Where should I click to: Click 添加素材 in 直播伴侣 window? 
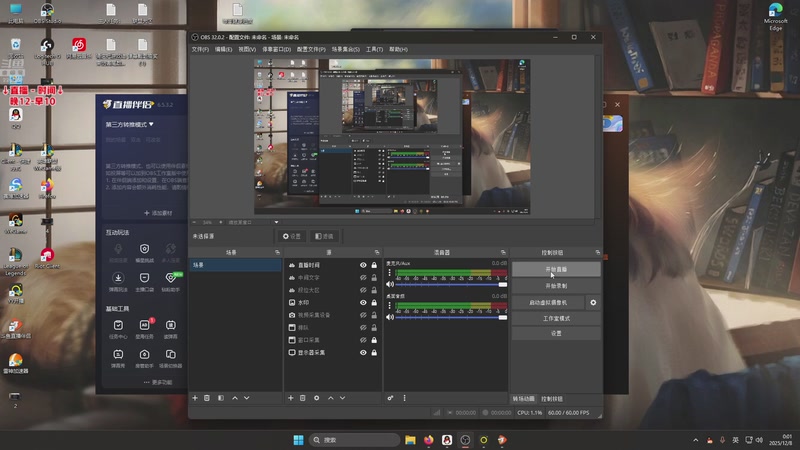click(158, 213)
